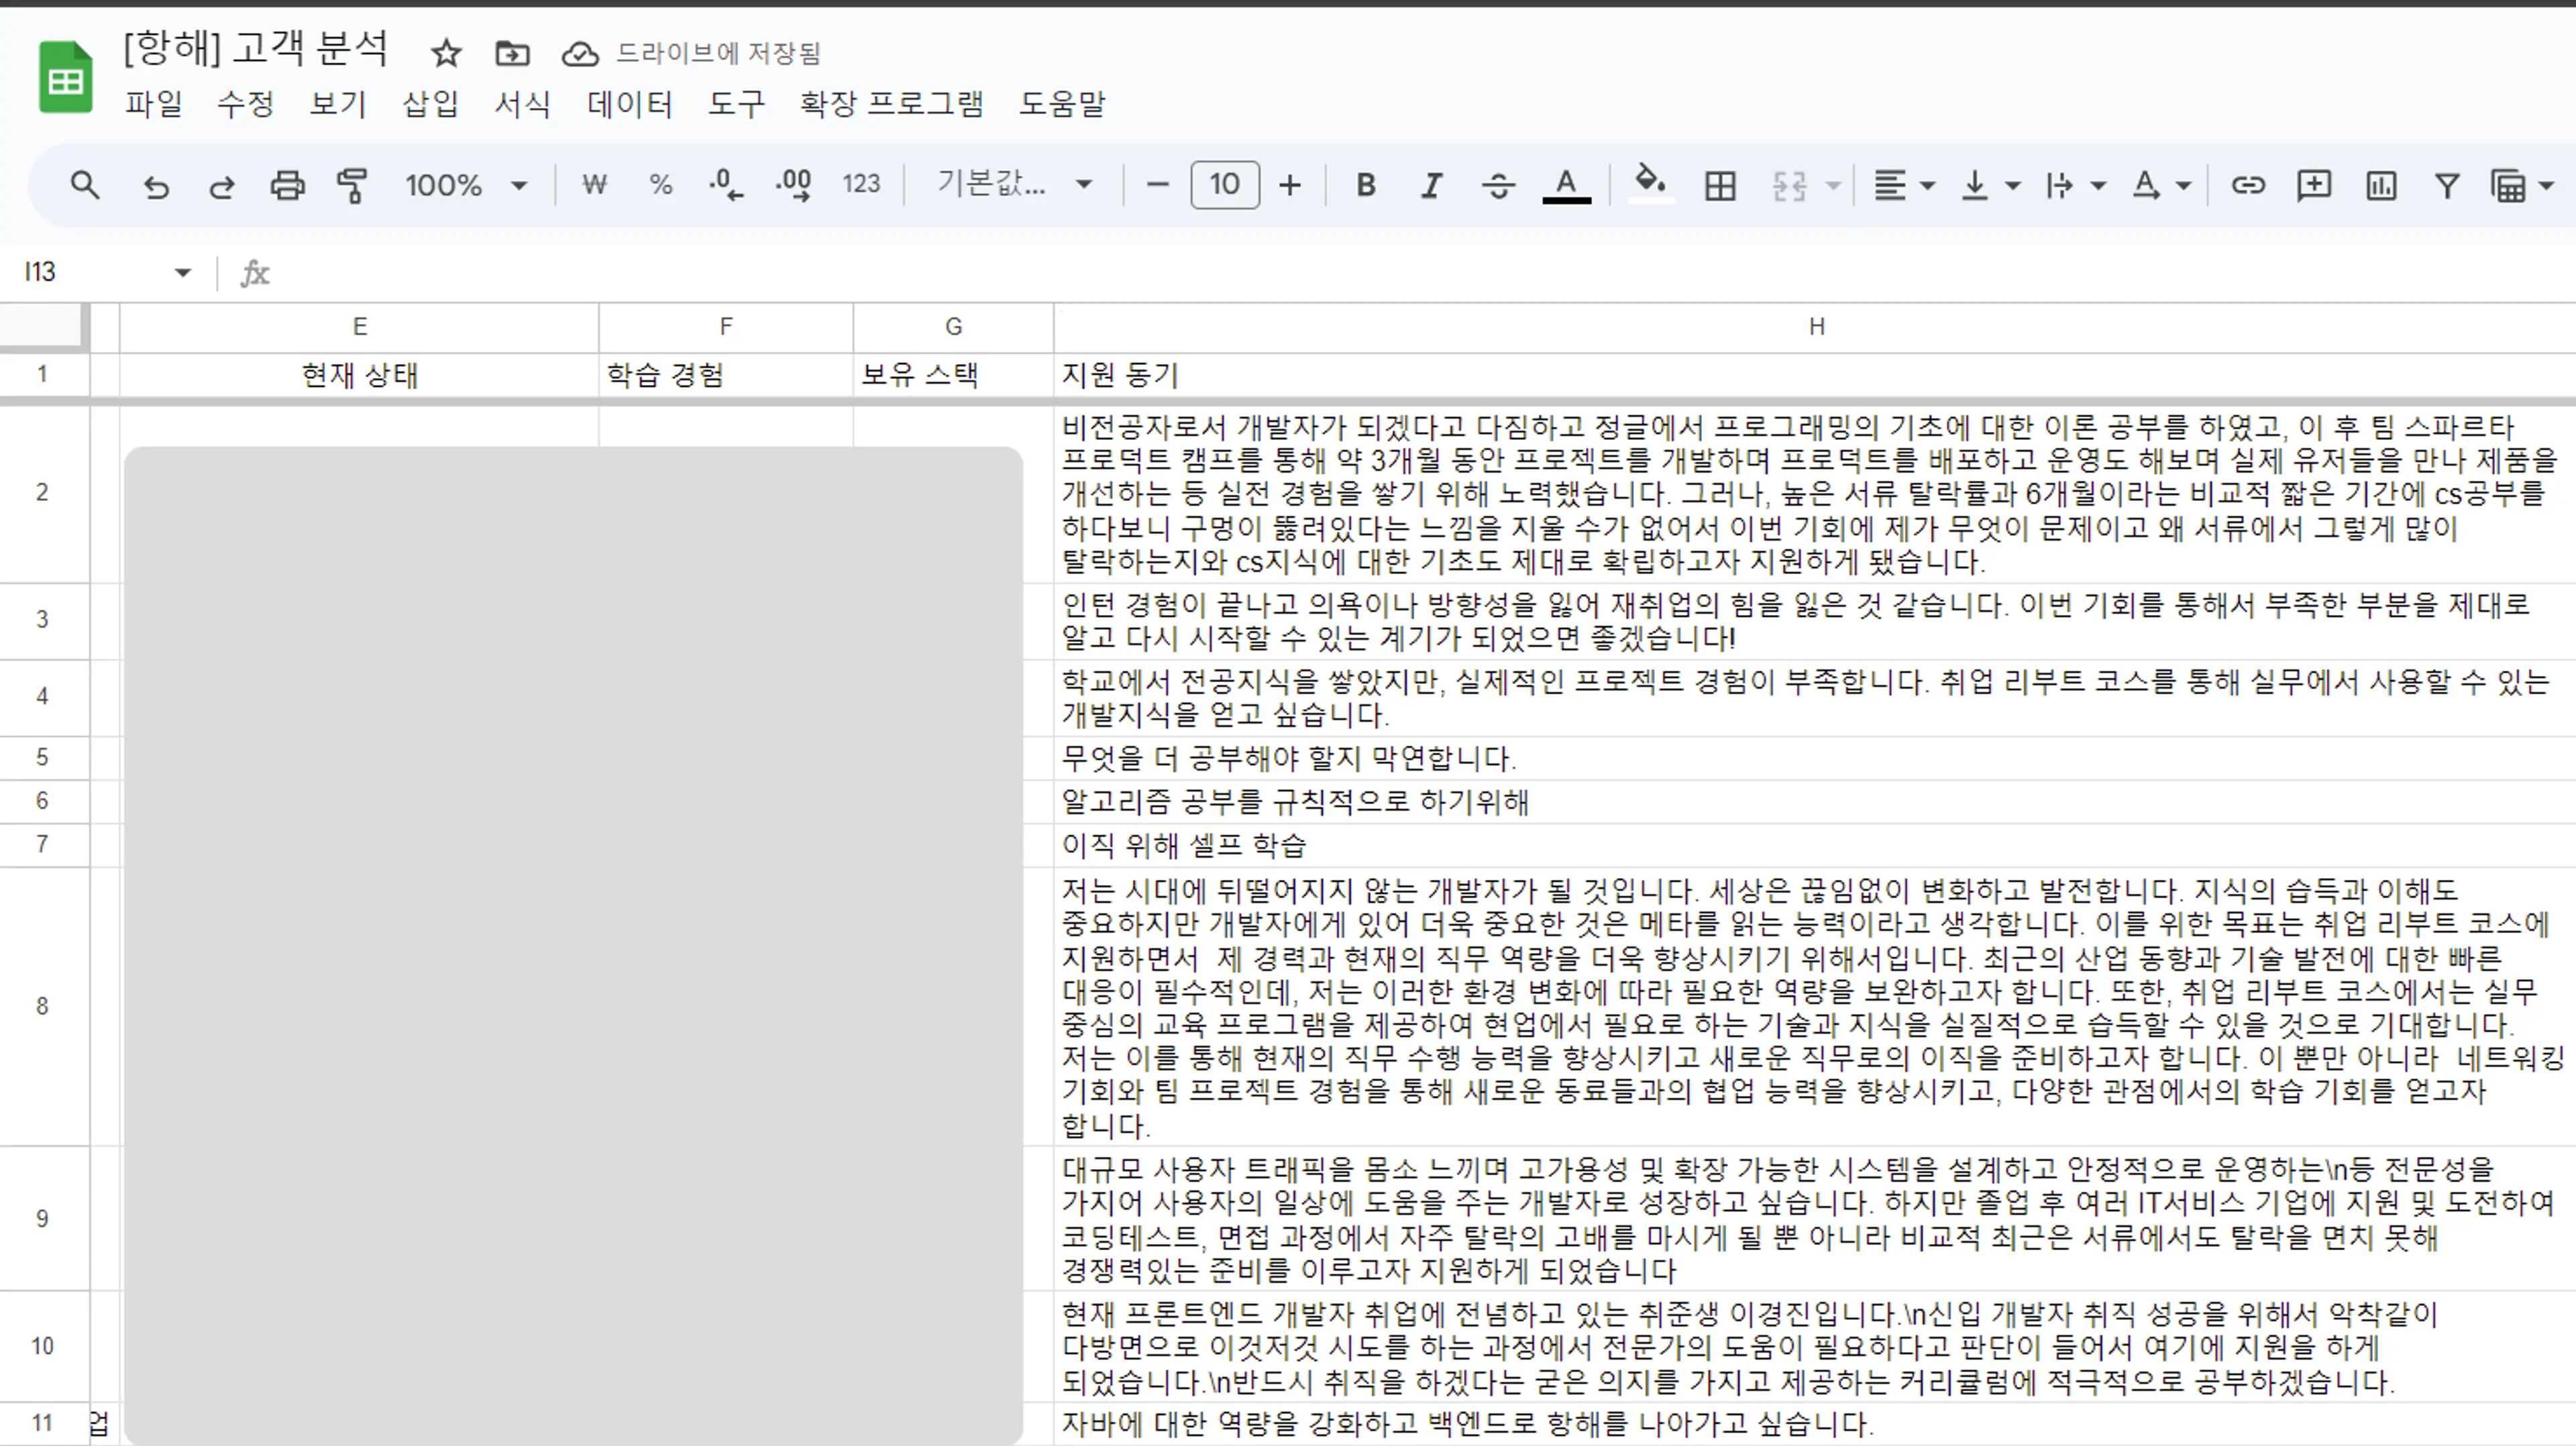The height and width of the screenshot is (1446, 2576).
Task: Open the 삽입 menu
Action: pyautogui.click(x=430, y=103)
